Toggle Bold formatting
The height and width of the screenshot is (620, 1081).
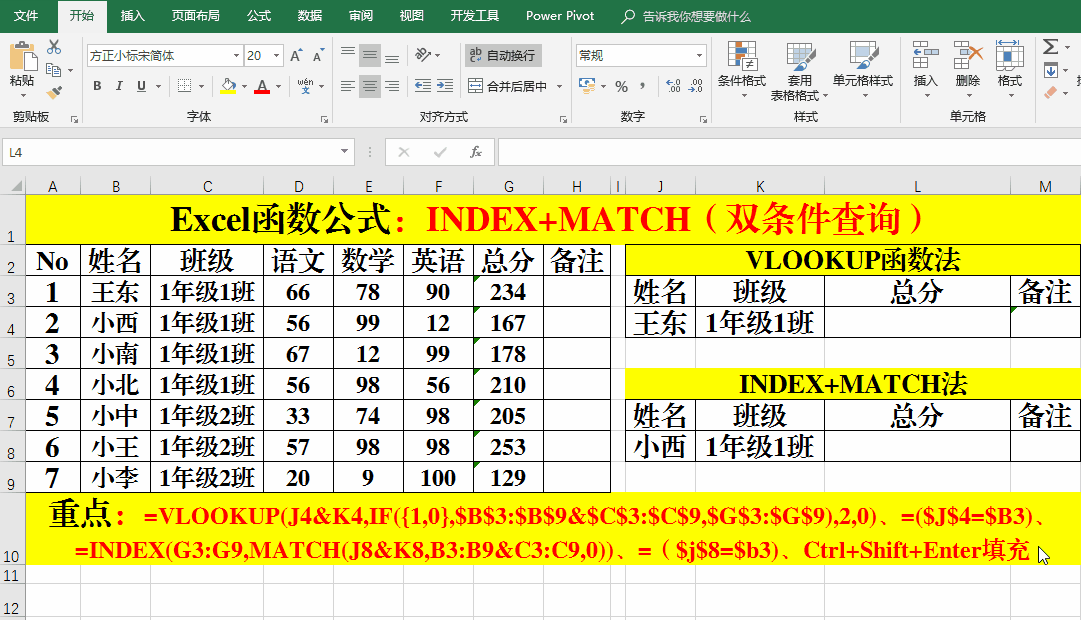(97, 86)
